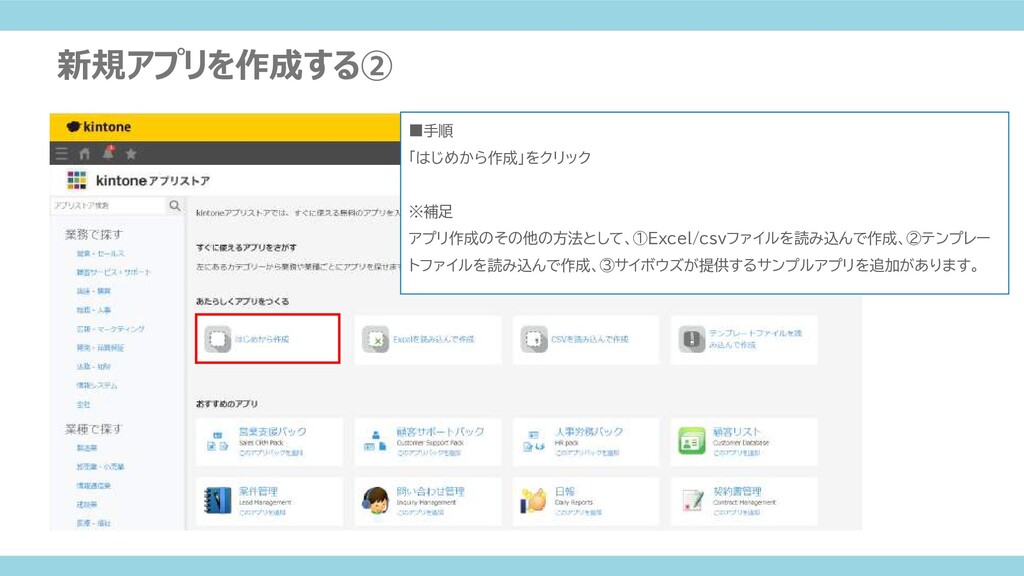Click the add link under Customer Database
The height and width of the screenshot is (576, 1024).
(736, 453)
